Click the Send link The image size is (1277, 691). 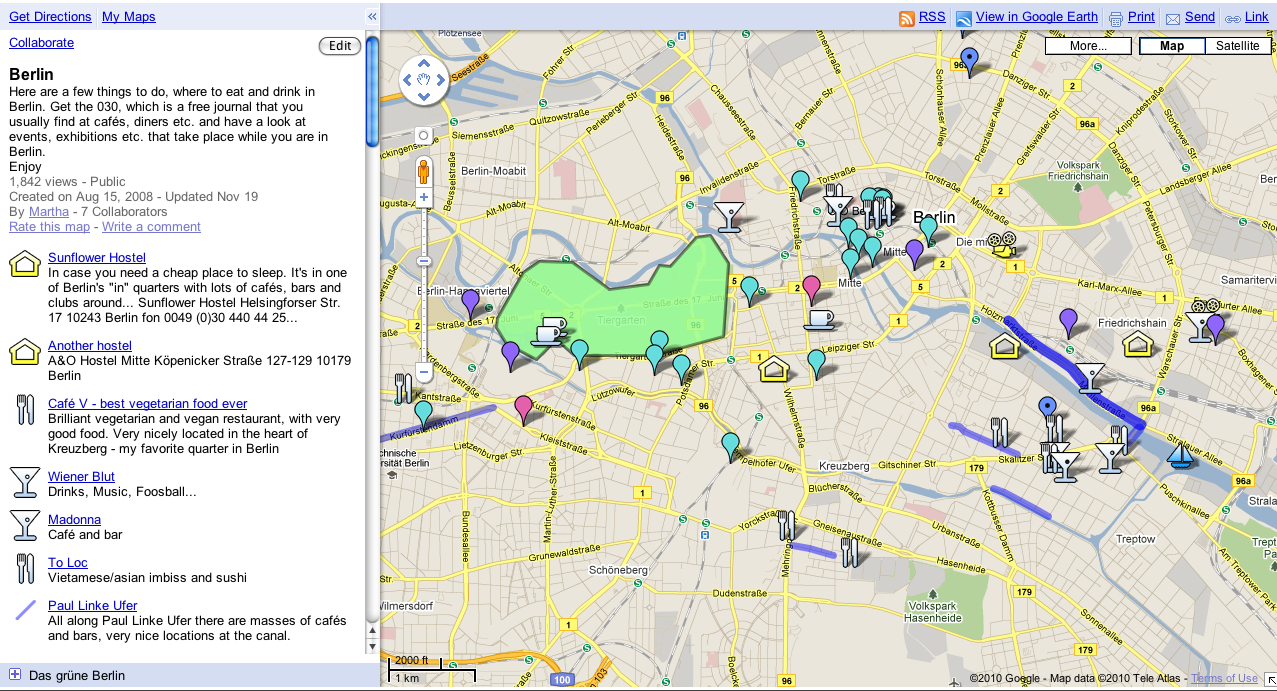pos(1200,17)
